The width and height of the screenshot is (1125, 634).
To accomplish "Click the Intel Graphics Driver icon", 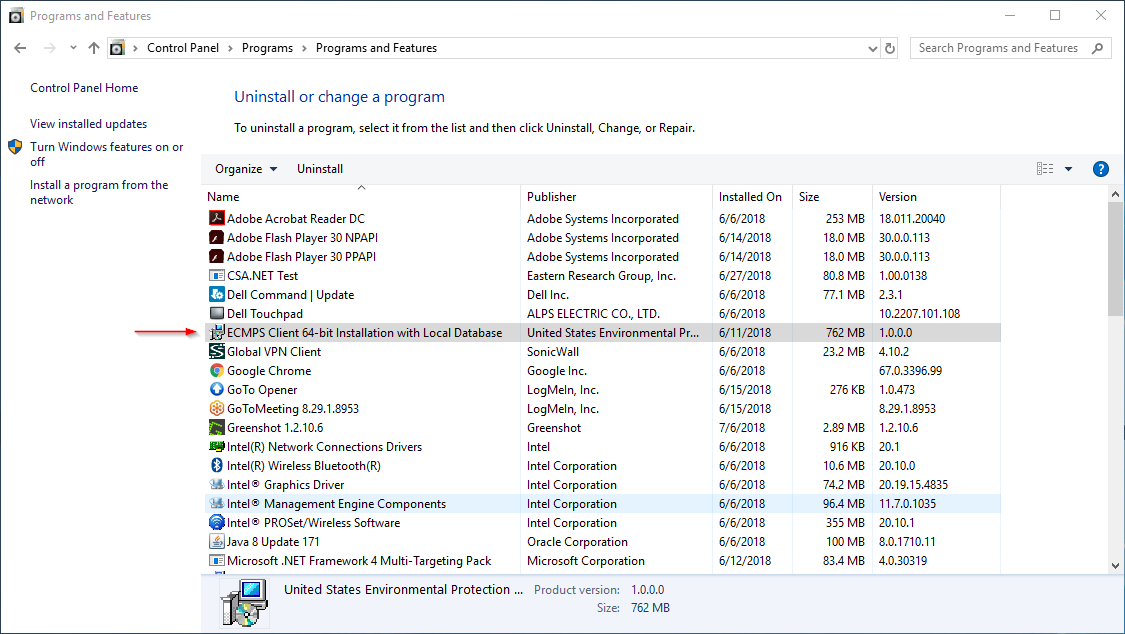I will (217, 484).
